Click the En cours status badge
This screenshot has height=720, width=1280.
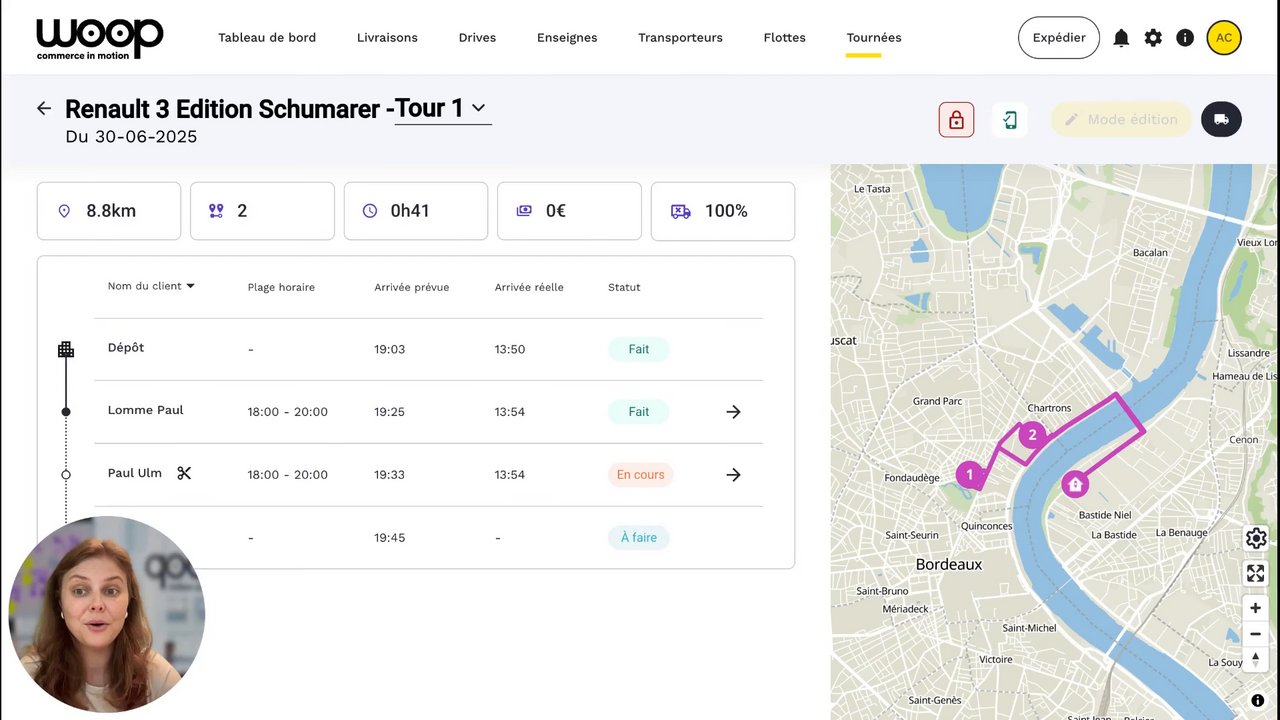click(x=640, y=475)
